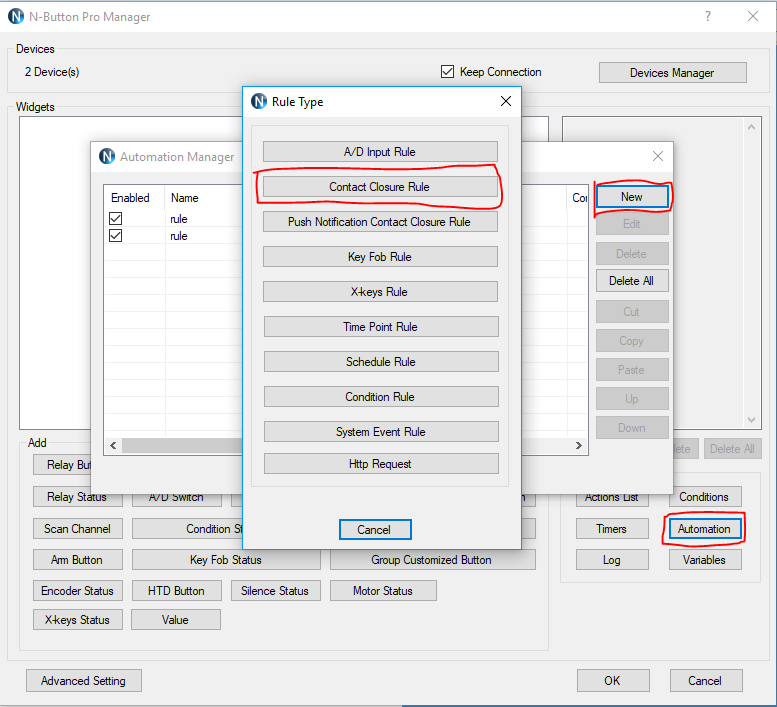Open Variables button
This screenshot has width=777, height=707.
tap(705, 560)
